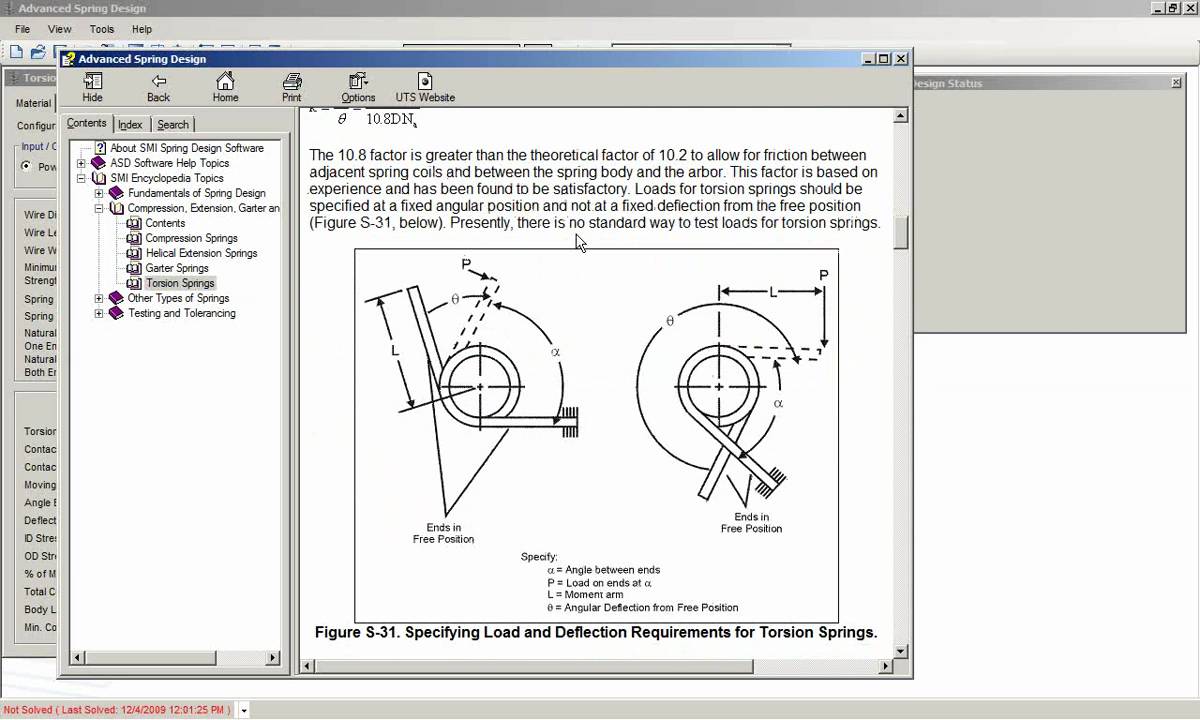Click the help content scroll down arrow
Screen dimensions: 1200x720
tap(900, 651)
